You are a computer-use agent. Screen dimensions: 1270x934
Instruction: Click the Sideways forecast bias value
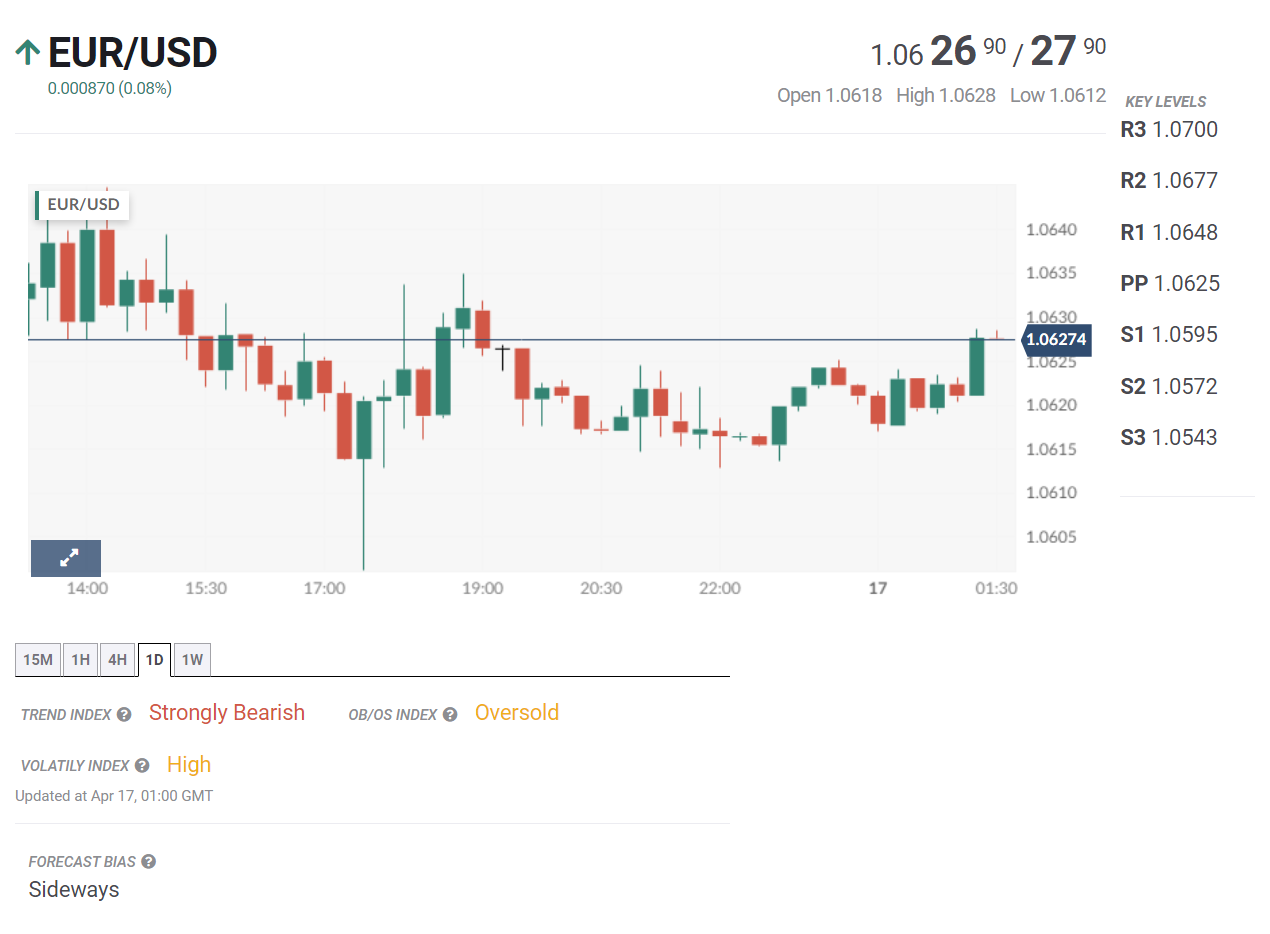coord(74,890)
